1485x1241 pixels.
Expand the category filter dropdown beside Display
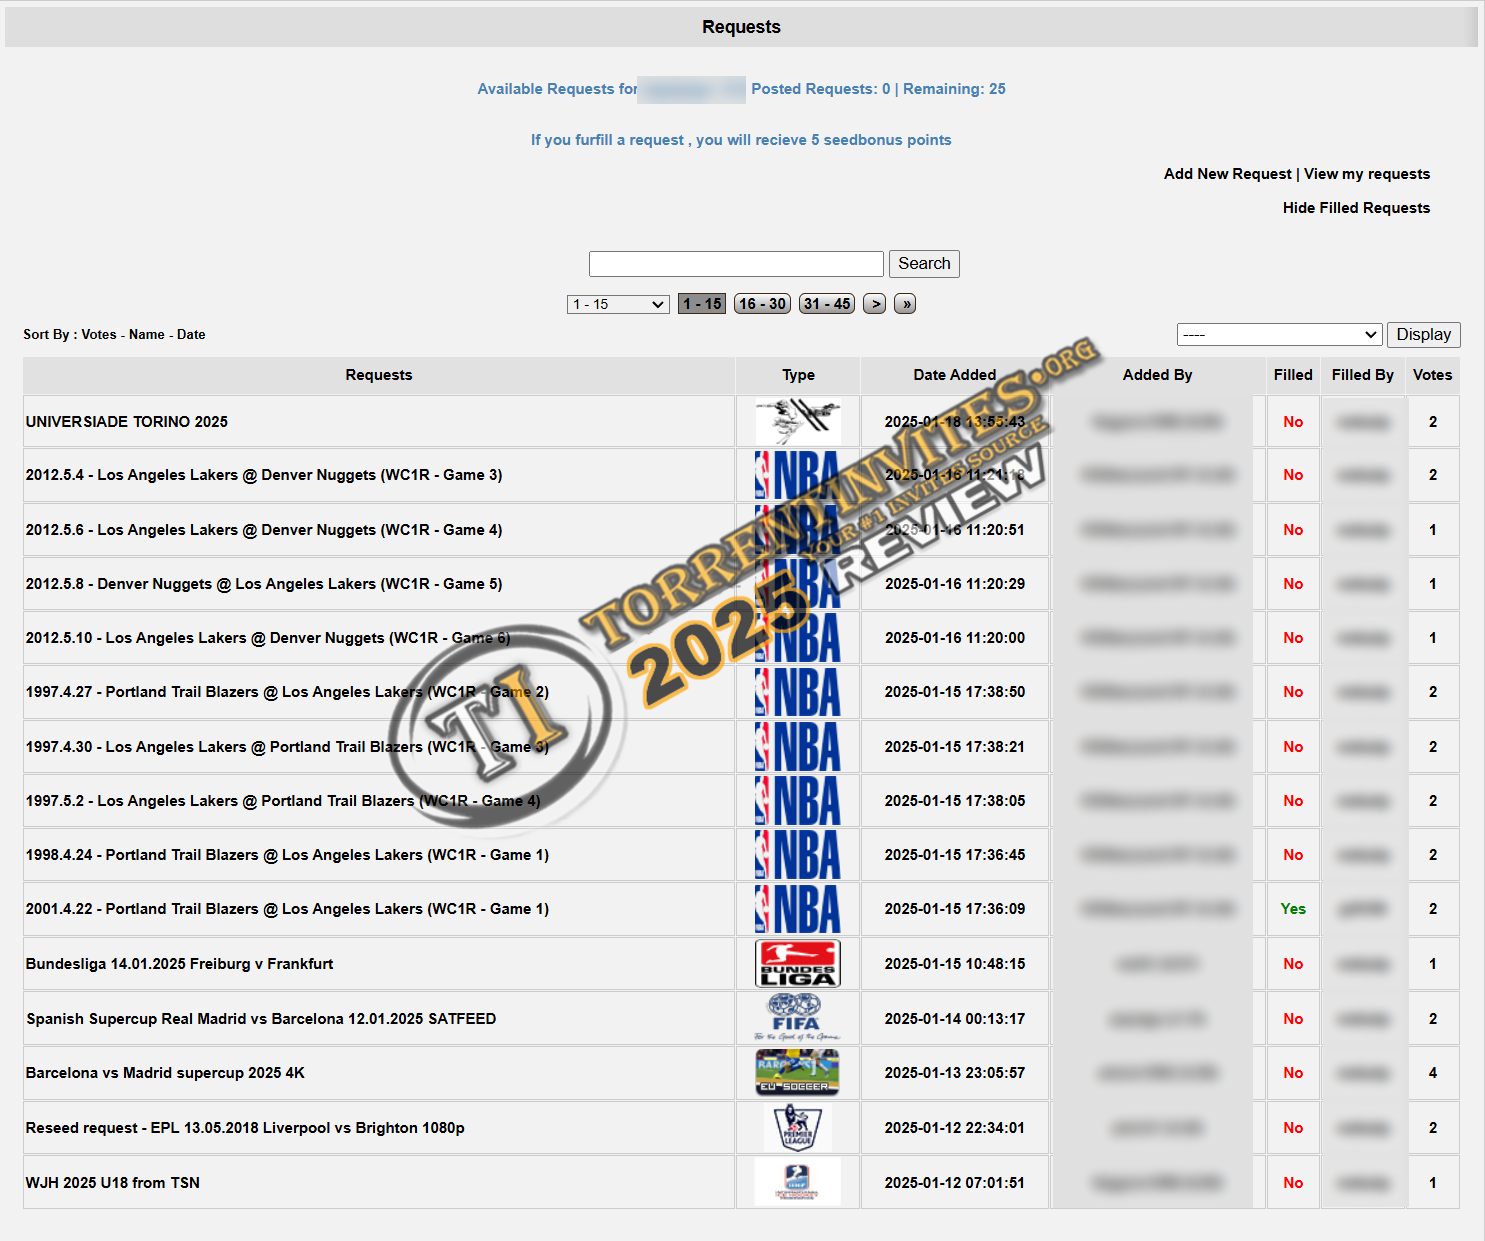point(1279,335)
